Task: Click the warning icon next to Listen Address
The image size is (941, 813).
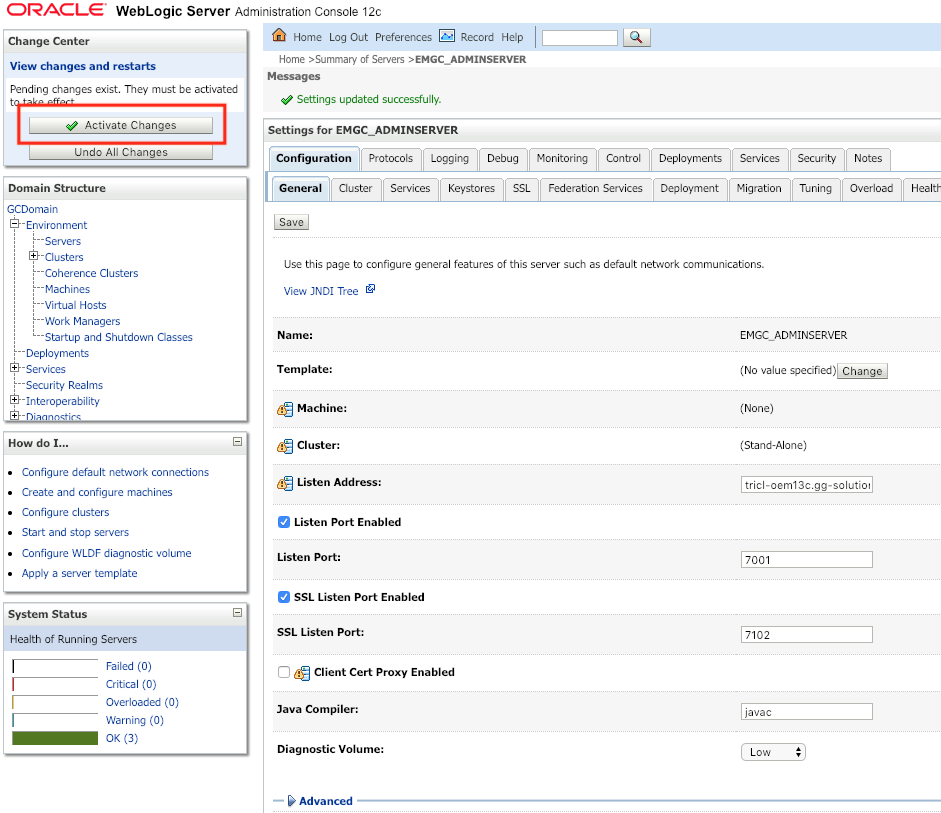Action: click(285, 483)
